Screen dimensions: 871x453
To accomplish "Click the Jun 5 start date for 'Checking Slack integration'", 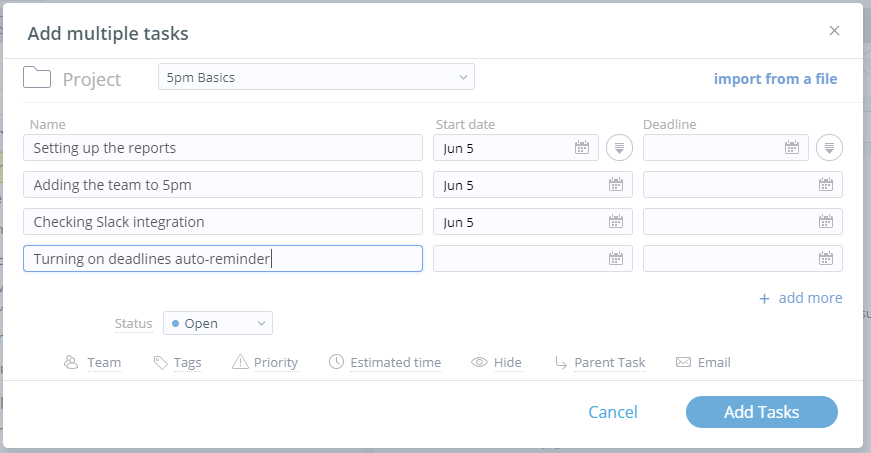I will tap(533, 222).
